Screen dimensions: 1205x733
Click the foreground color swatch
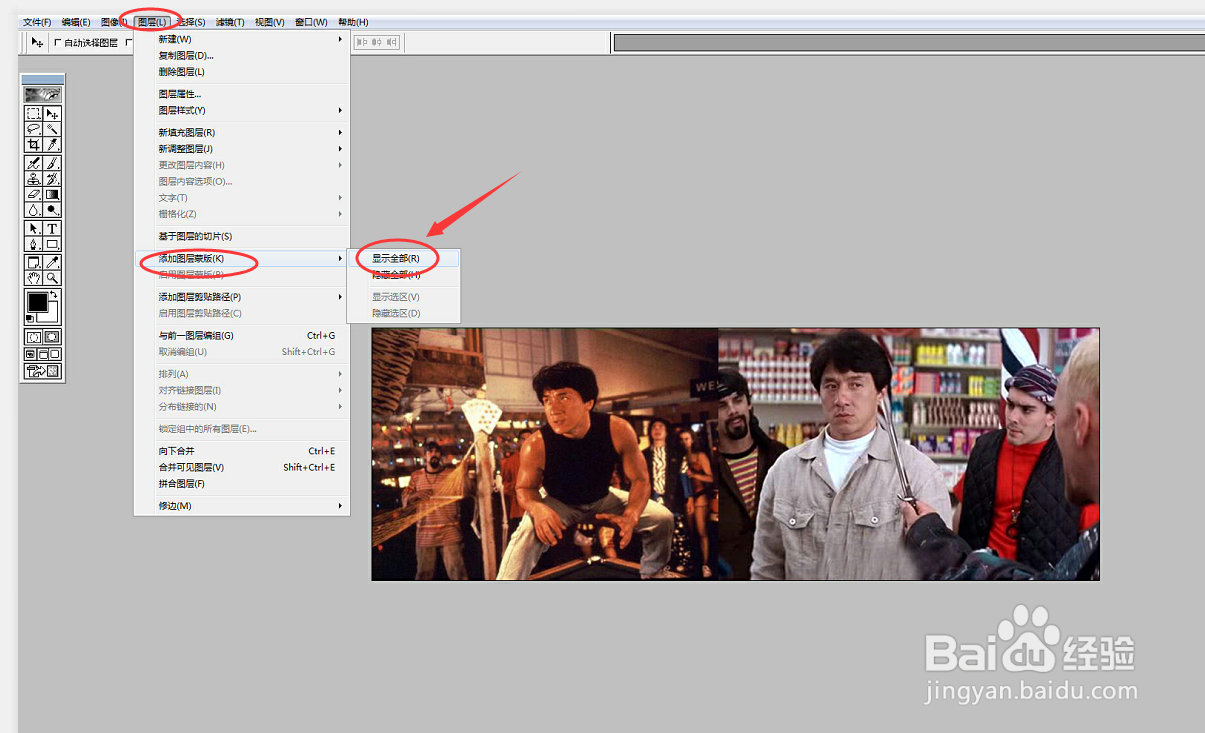pyautogui.click(x=37, y=301)
